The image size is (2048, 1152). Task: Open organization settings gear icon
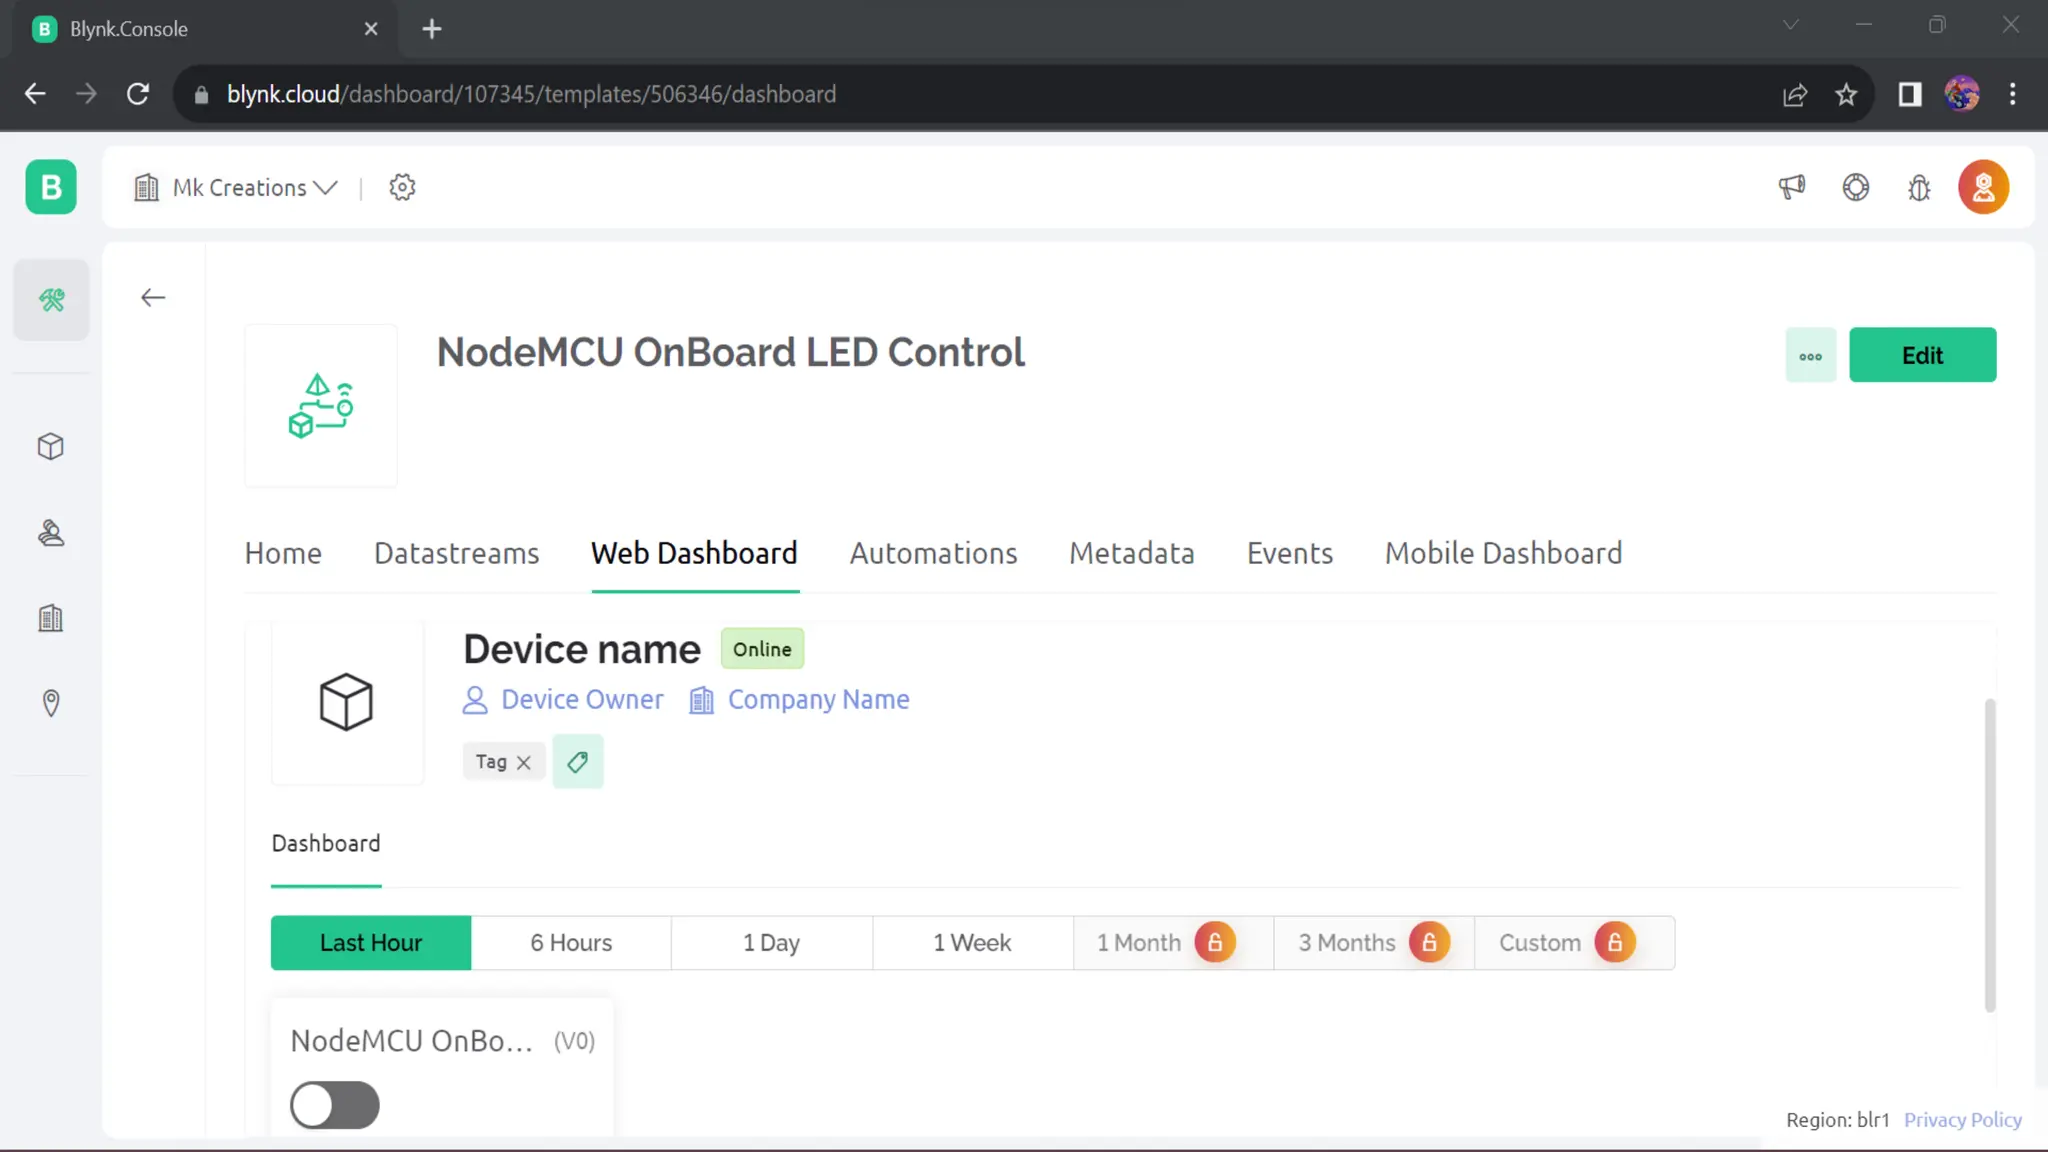tap(402, 187)
